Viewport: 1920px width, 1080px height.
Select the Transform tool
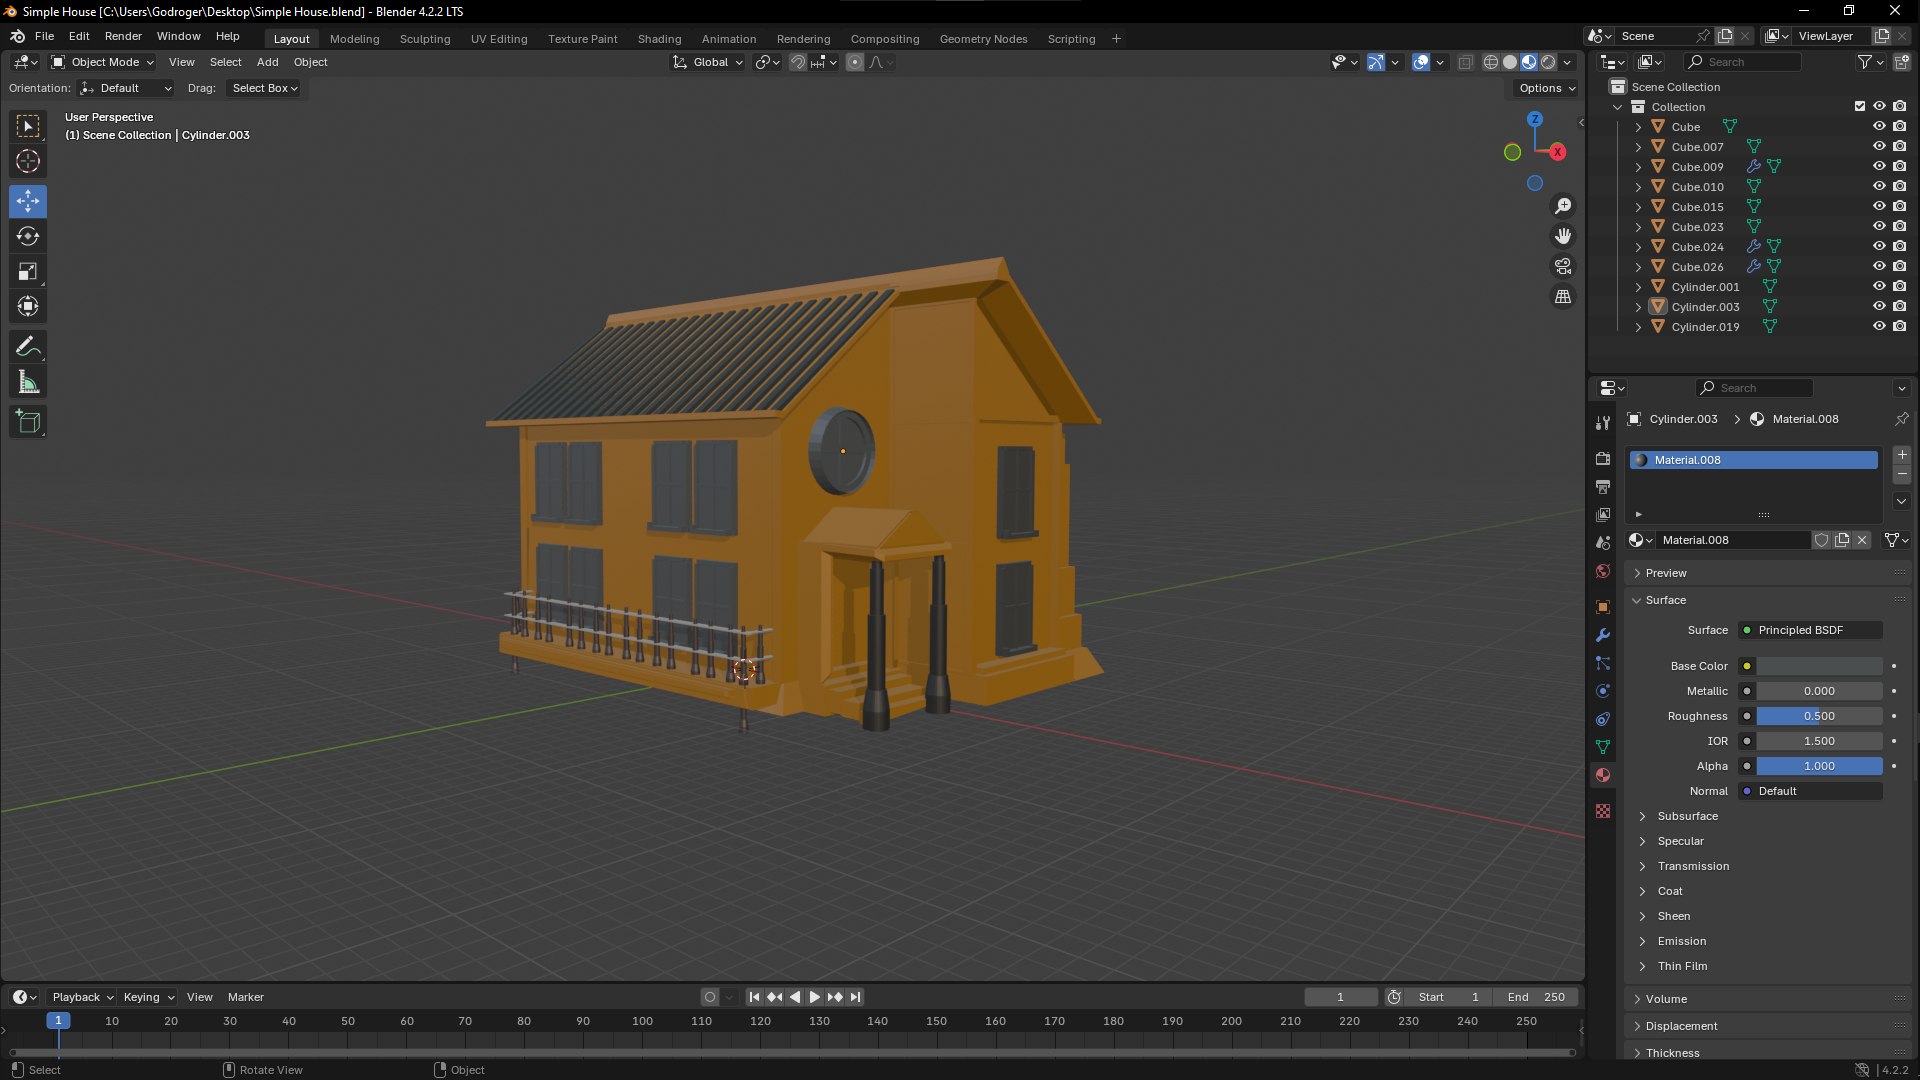tap(28, 306)
